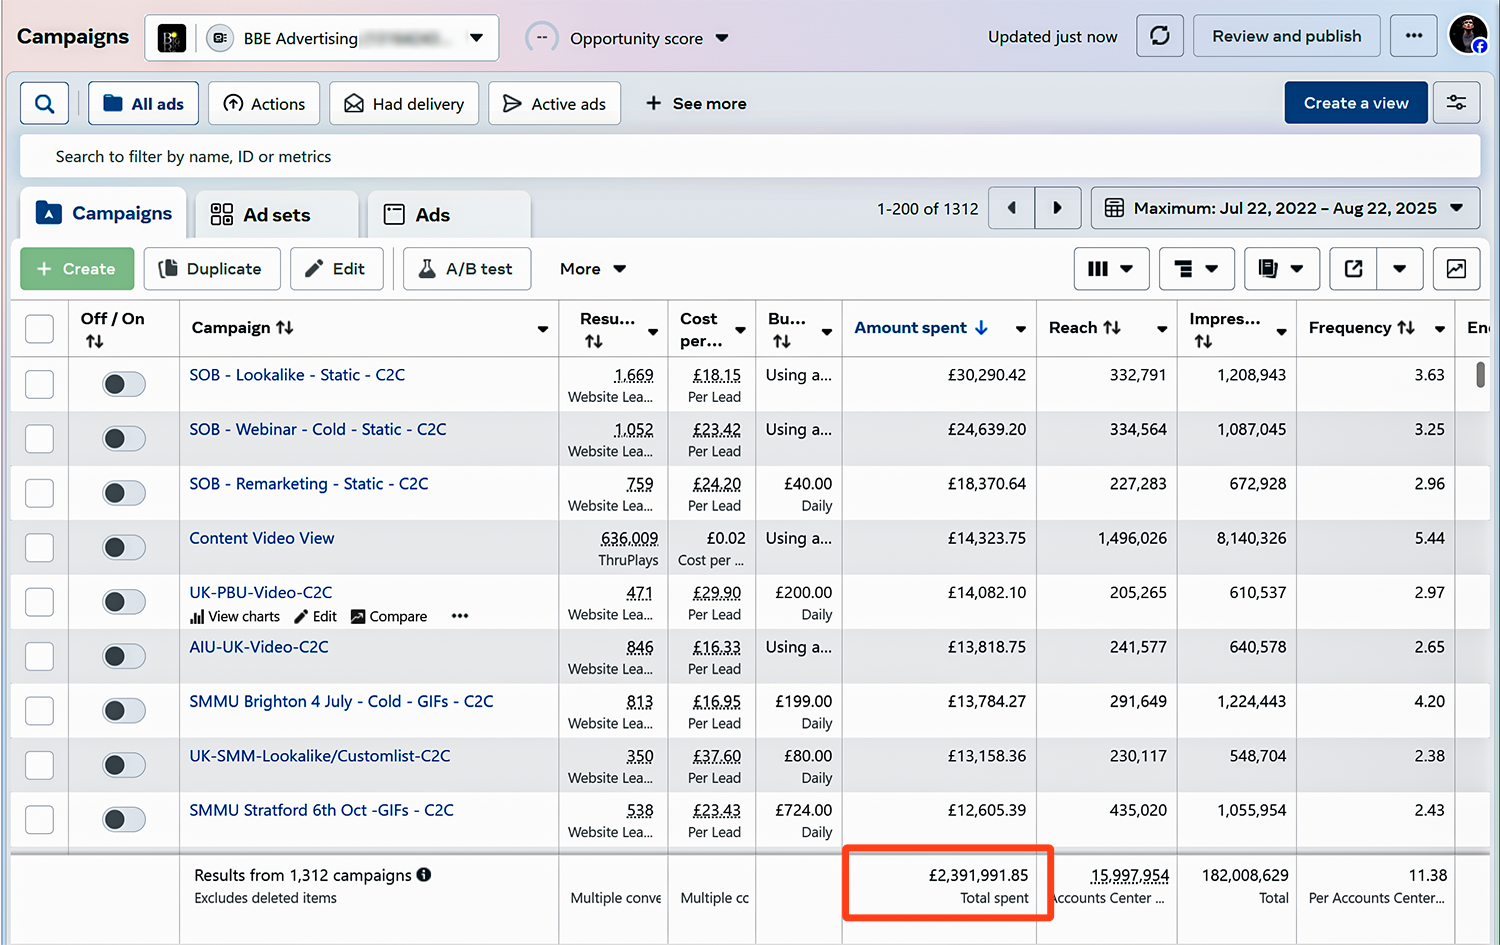Open view filter settings sliders icon
This screenshot has width=1500, height=945.
(1456, 103)
